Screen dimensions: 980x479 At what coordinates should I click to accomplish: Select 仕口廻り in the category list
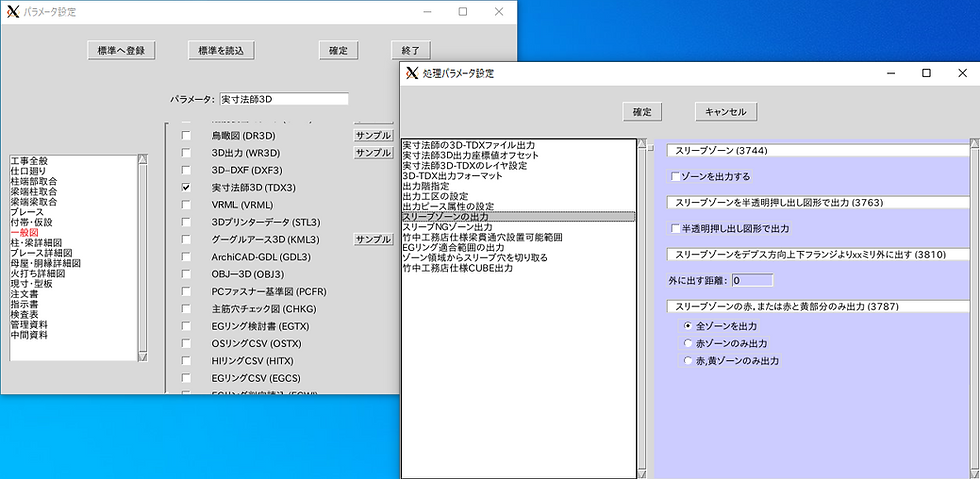click(x=29, y=171)
